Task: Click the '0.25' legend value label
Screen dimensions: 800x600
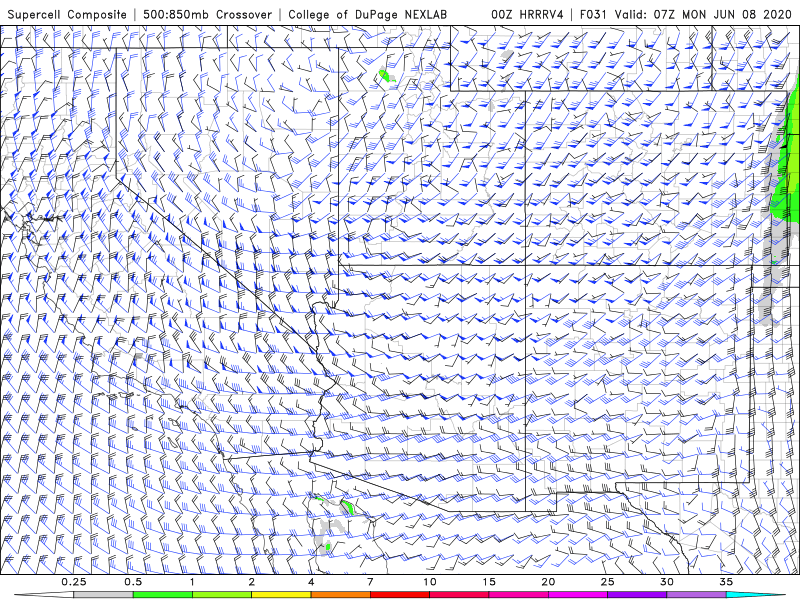Action: point(74,582)
